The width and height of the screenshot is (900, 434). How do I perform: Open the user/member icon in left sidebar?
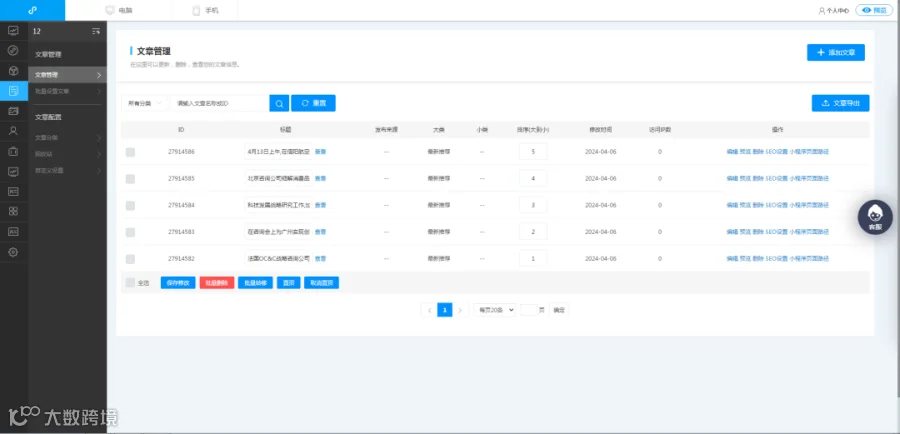click(x=14, y=131)
